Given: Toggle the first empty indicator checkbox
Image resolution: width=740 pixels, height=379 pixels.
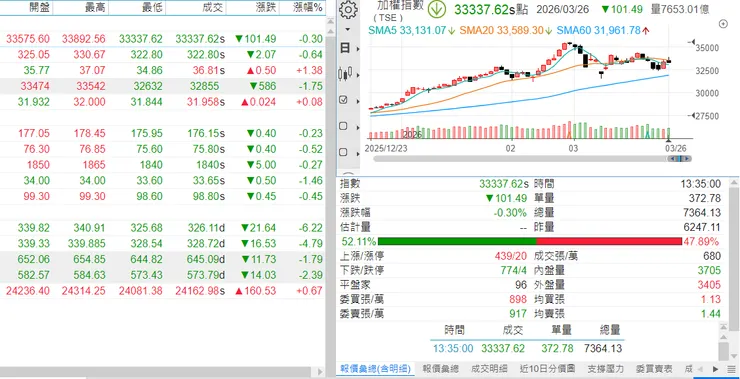Looking at the screenshot, I should pos(344,126).
